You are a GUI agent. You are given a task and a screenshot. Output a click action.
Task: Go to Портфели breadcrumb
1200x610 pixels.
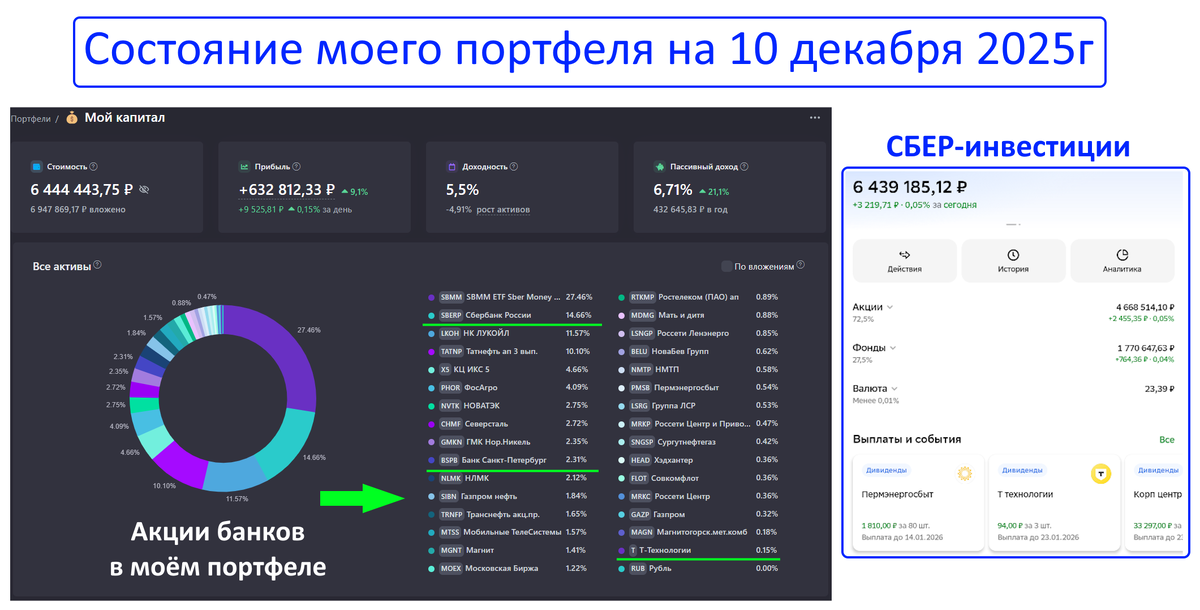point(29,119)
